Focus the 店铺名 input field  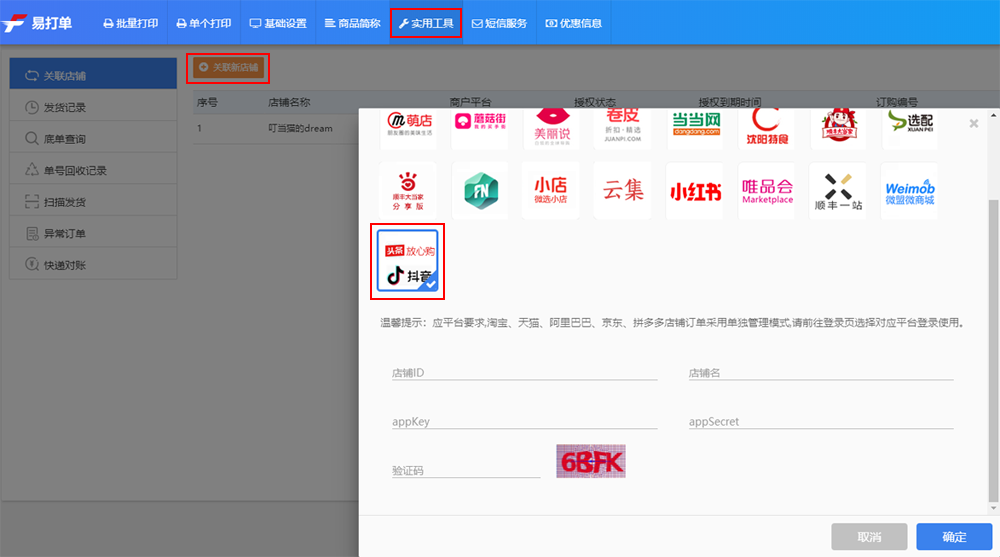pyautogui.click(x=821, y=373)
